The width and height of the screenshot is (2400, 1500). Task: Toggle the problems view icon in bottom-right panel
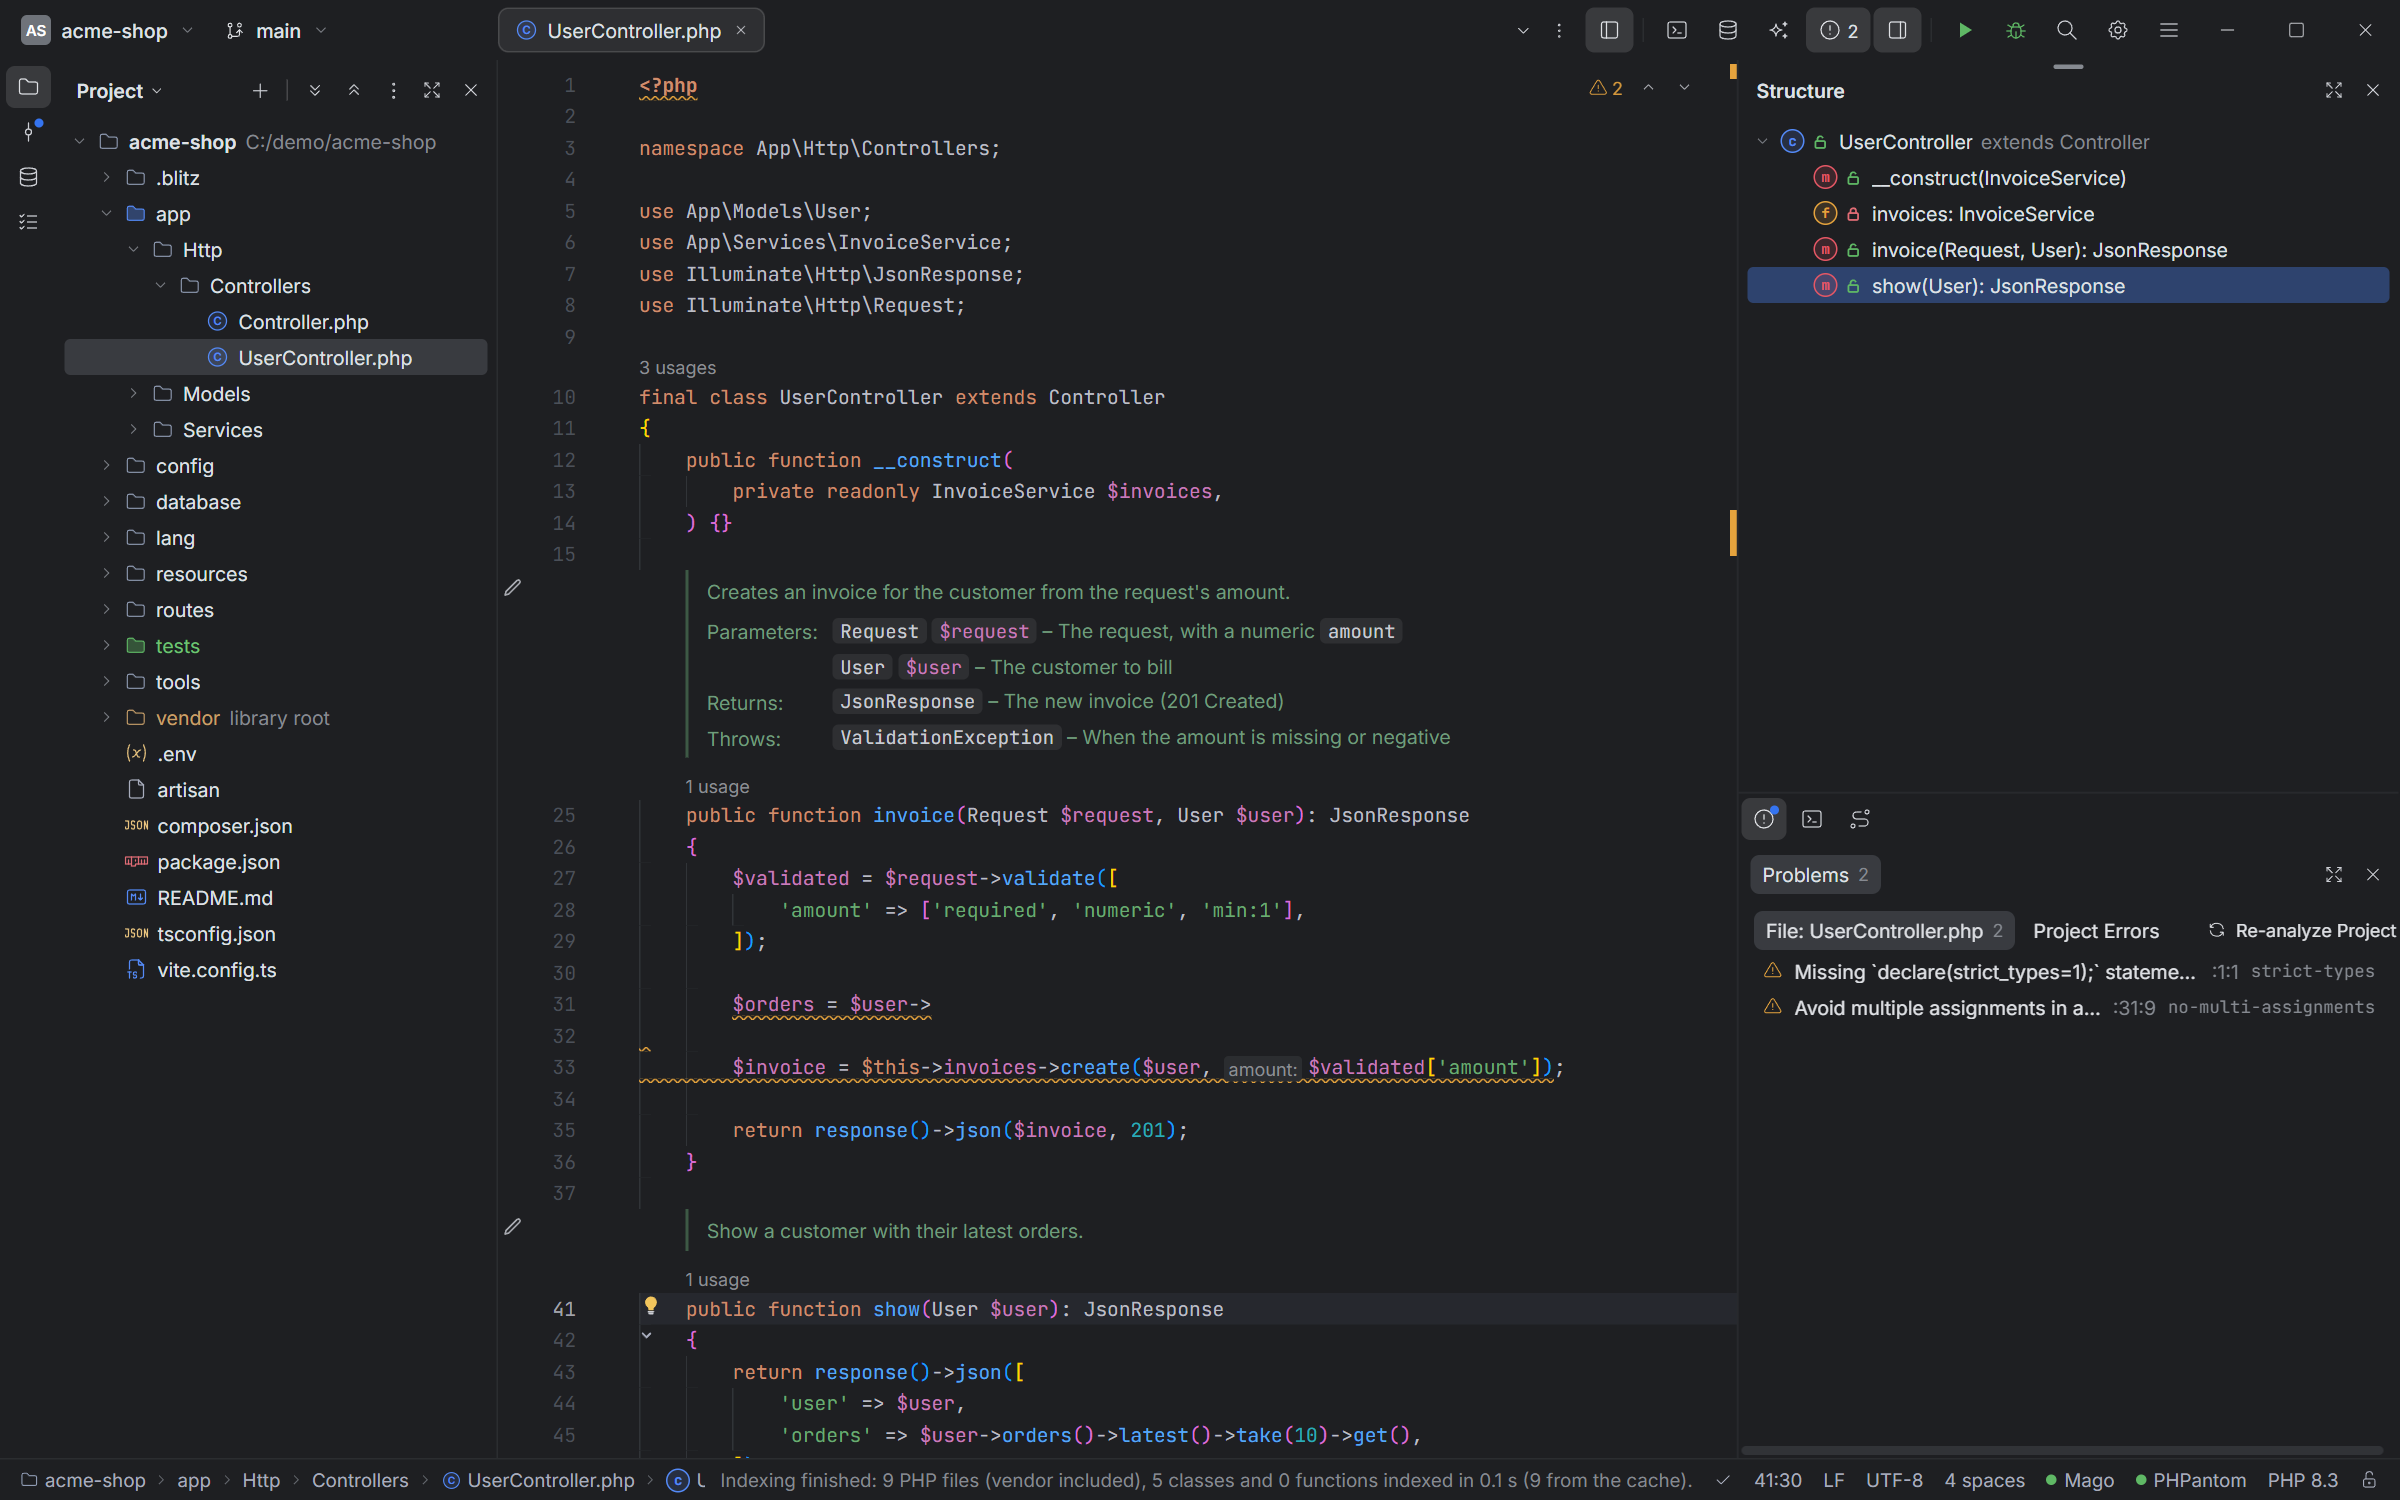(1764, 819)
